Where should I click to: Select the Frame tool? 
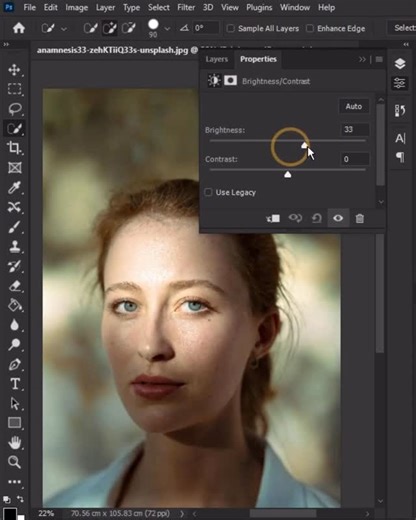[15, 167]
